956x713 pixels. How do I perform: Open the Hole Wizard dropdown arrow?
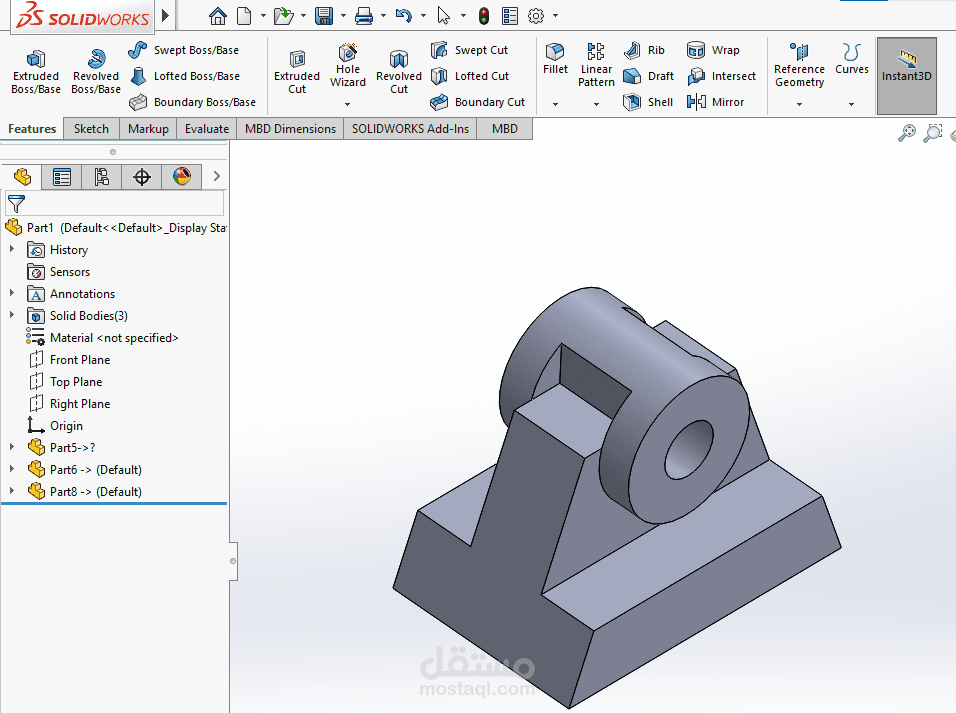click(348, 104)
